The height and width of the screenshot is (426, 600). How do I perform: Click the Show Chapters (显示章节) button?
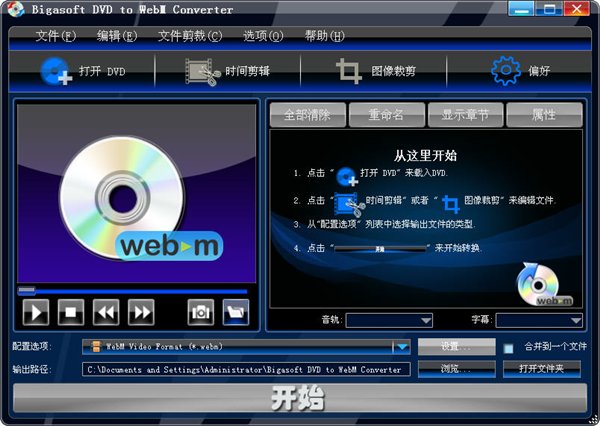pyautogui.click(x=466, y=114)
